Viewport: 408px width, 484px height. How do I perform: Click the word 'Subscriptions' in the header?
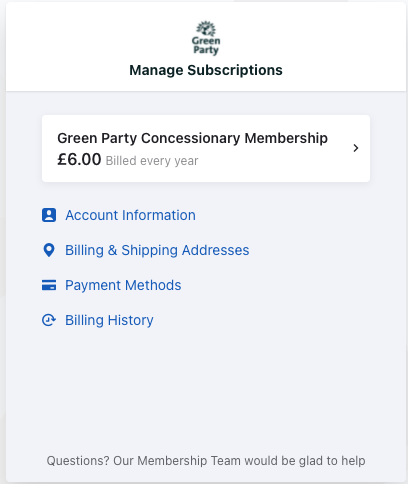pos(235,70)
